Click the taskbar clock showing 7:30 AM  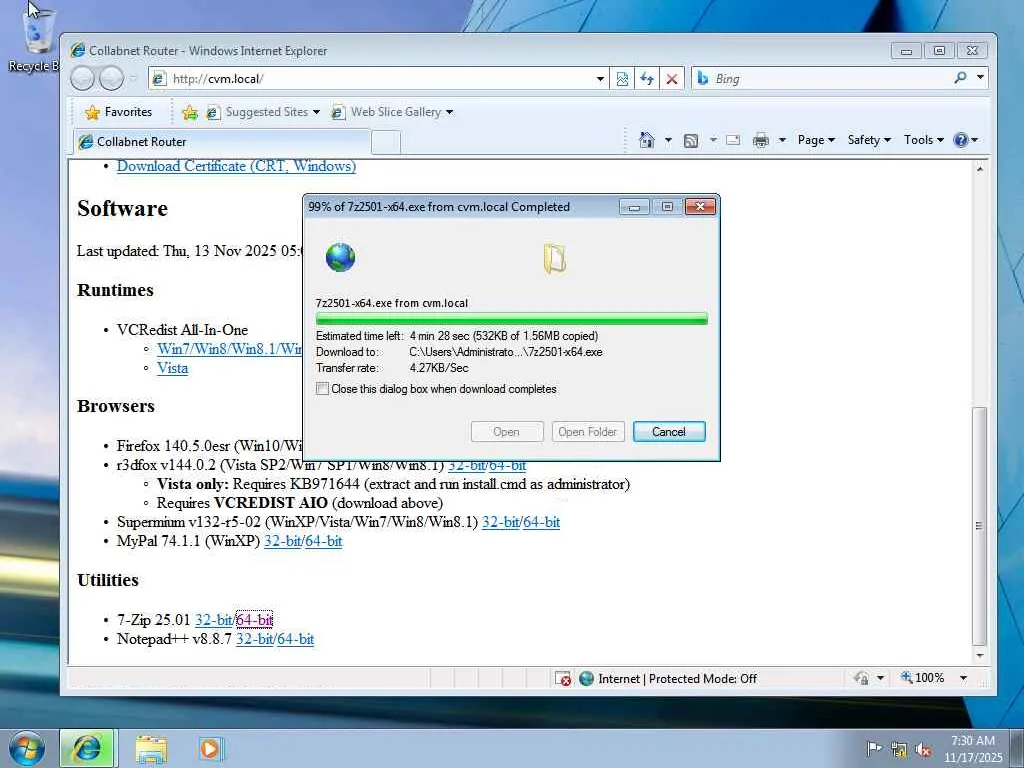tap(972, 749)
